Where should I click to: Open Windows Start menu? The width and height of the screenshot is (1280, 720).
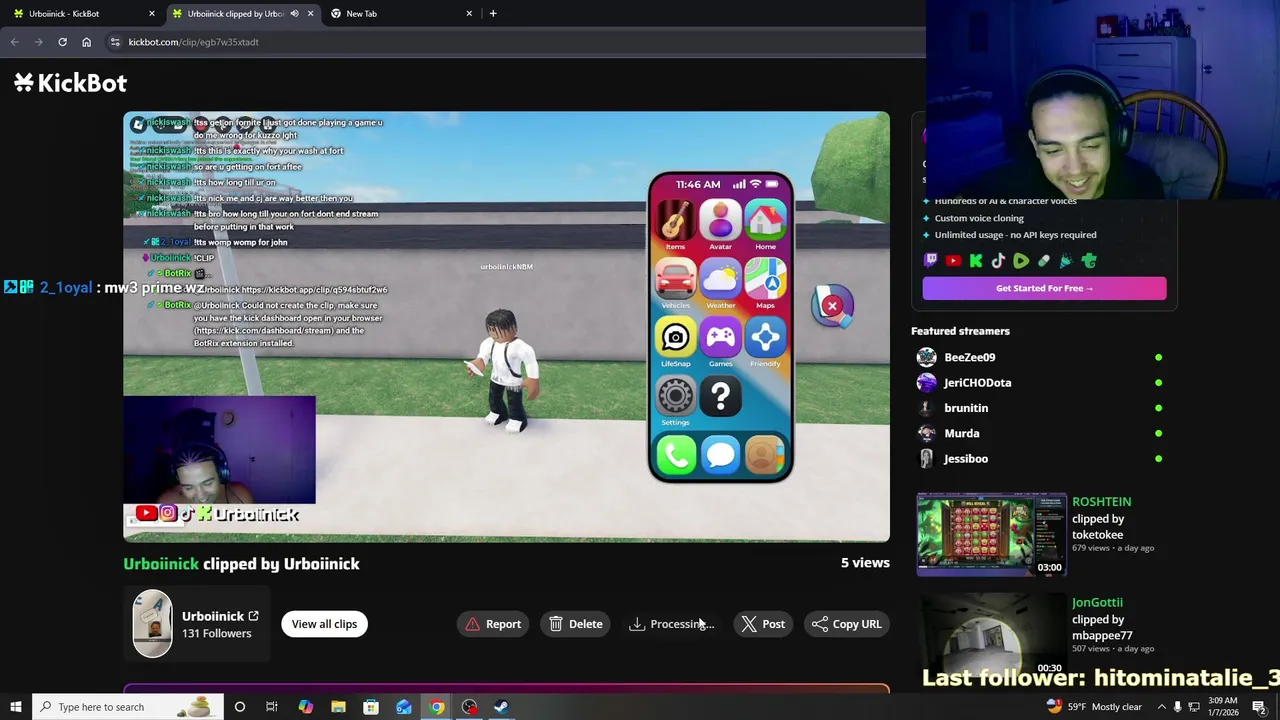pyautogui.click(x=16, y=707)
